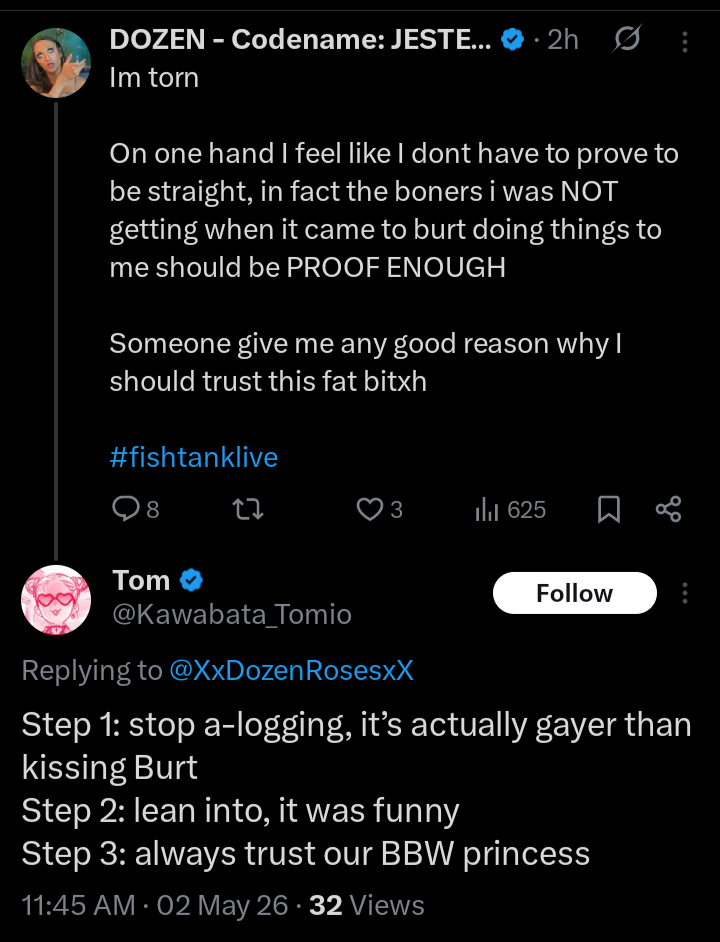This screenshot has height=942, width=720.
Task: Open more options beside Follow button
Action: coord(685,593)
